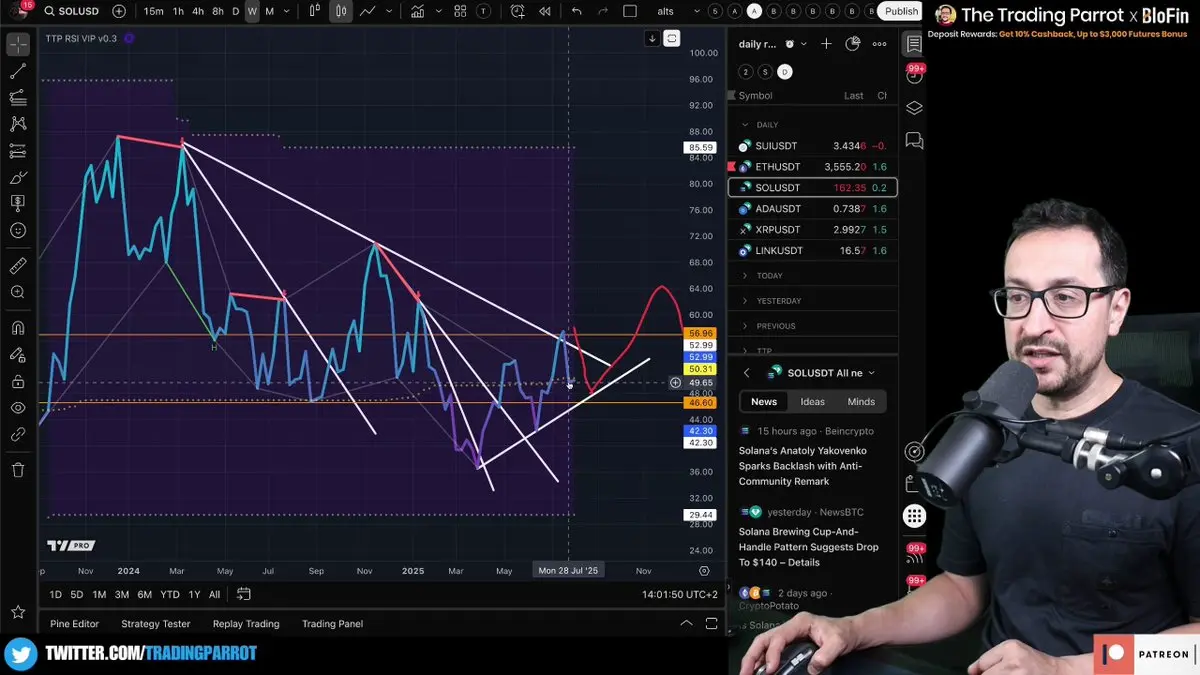Open the Ideas tab
This screenshot has width=1200, height=675.
[x=812, y=402]
